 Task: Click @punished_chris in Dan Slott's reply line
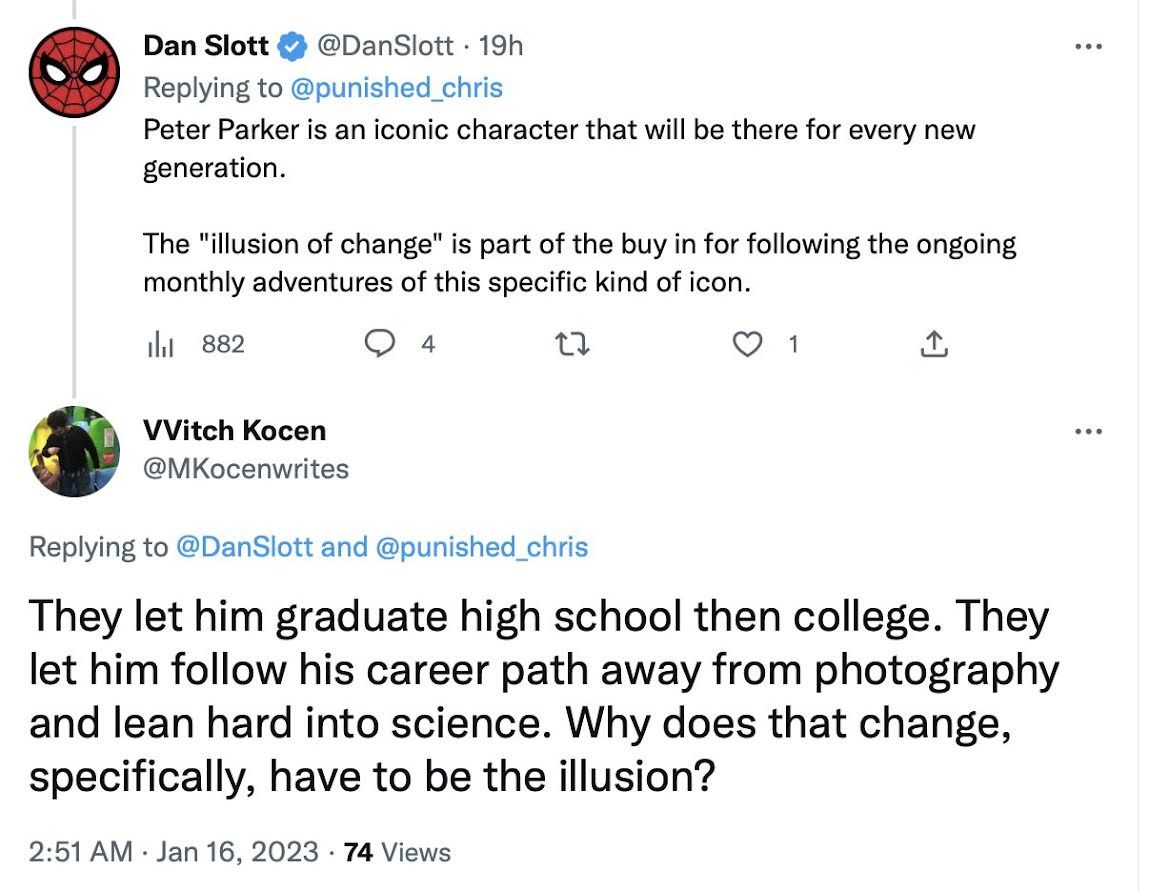pyautogui.click(x=396, y=88)
